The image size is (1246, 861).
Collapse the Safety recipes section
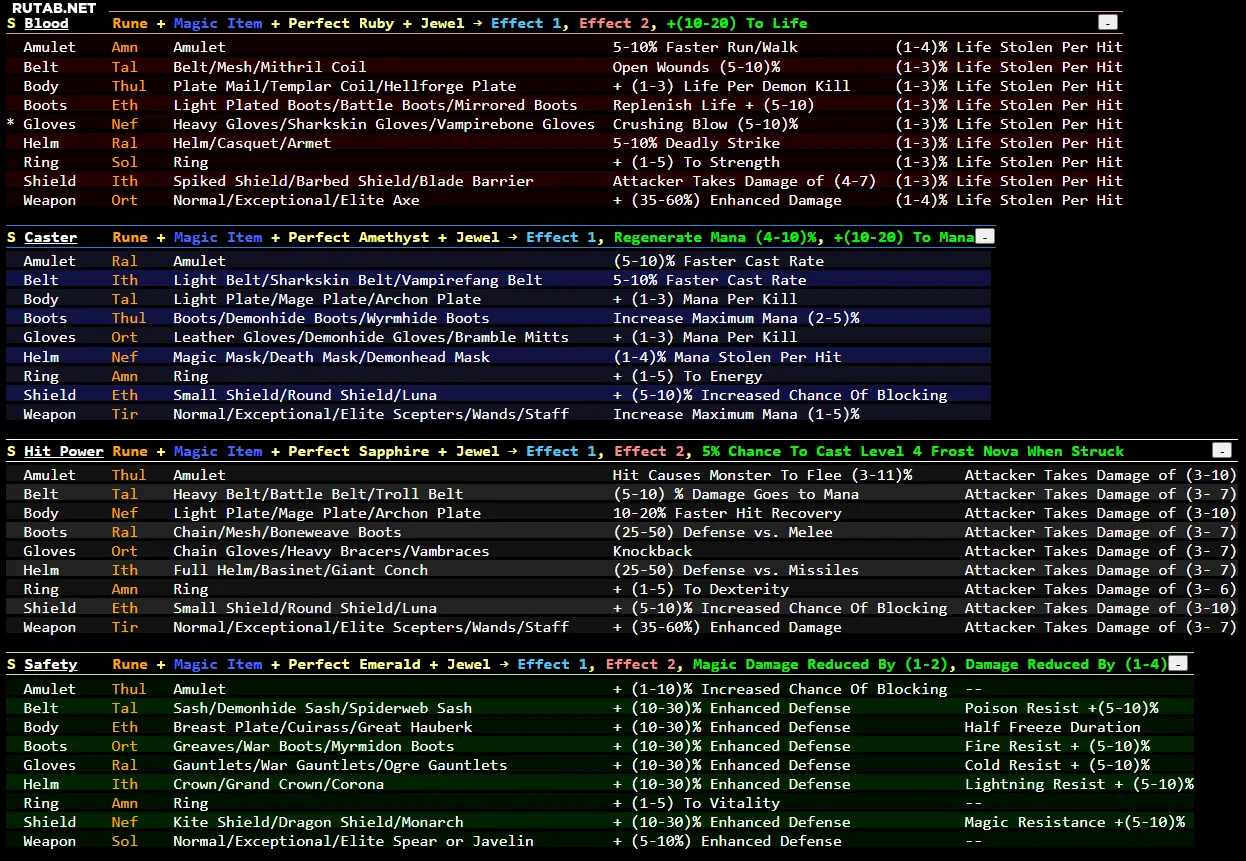click(1179, 664)
